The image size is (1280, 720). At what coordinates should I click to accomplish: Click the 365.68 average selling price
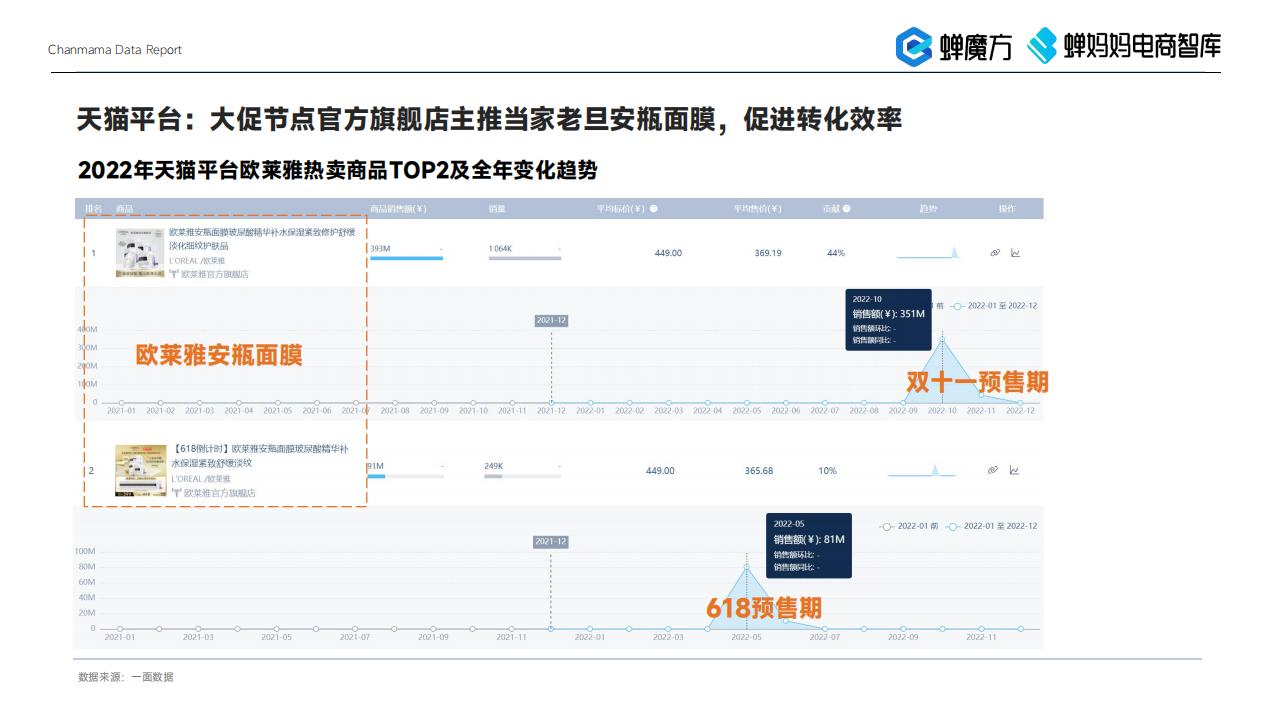(x=759, y=471)
